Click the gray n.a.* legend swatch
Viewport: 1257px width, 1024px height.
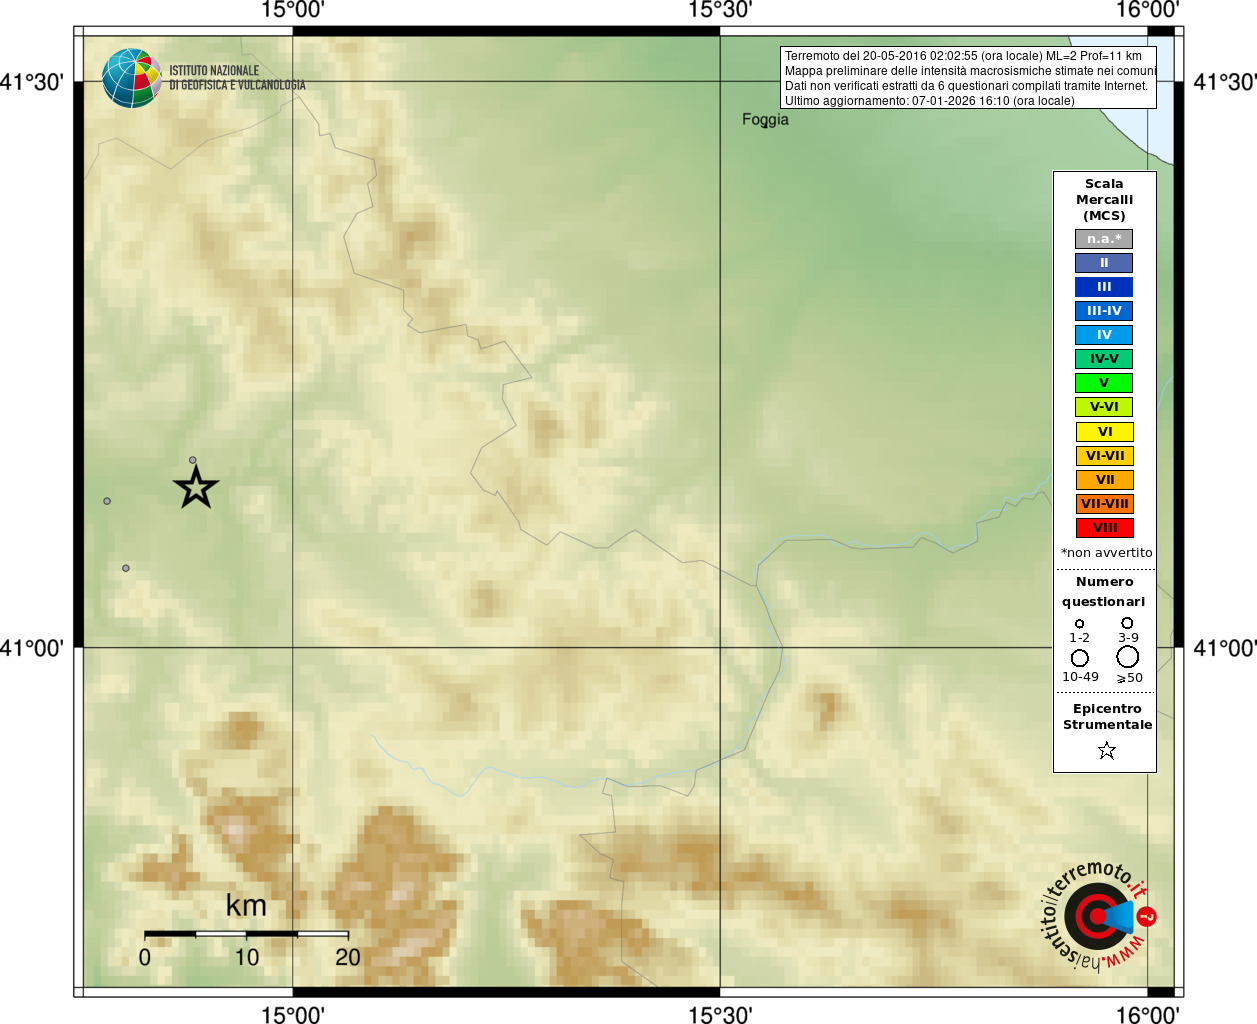(1104, 239)
